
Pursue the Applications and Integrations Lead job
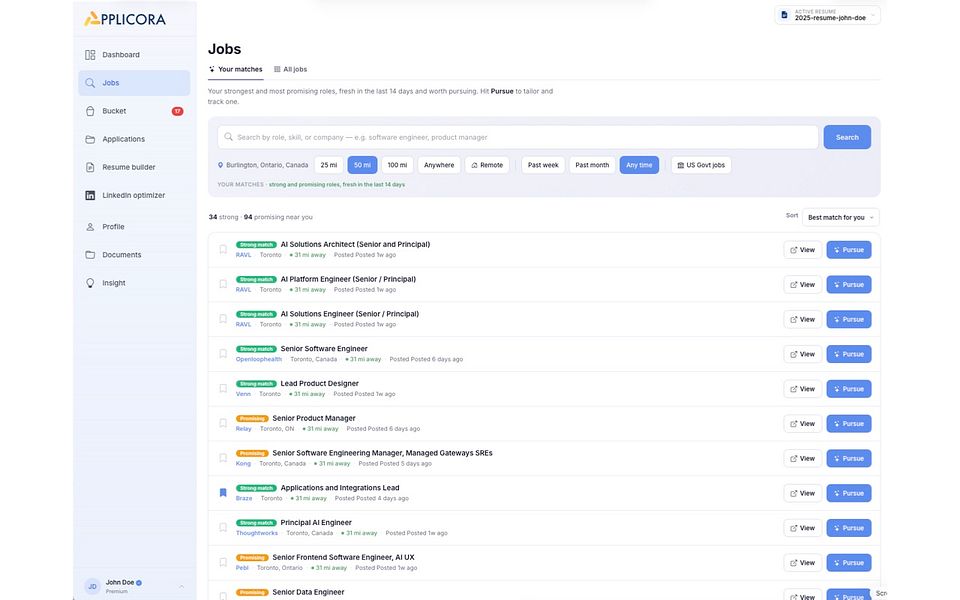pos(849,493)
